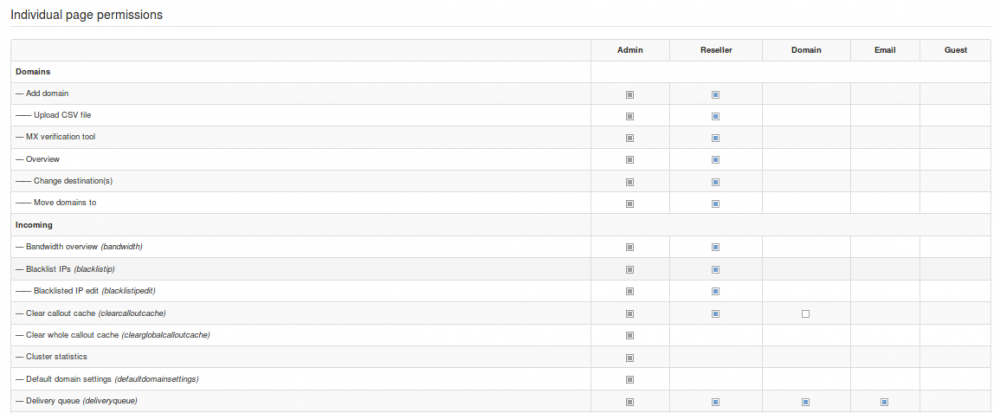The height and width of the screenshot is (413, 1000).
Task: Toggle Reseller checkbox for Add domain
Action: 716,95
